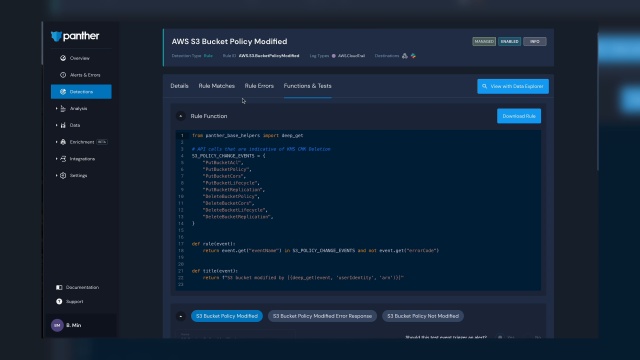Expand the Integrations menu arrow
This screenshot has height=360, width=640.
point(56,158)
